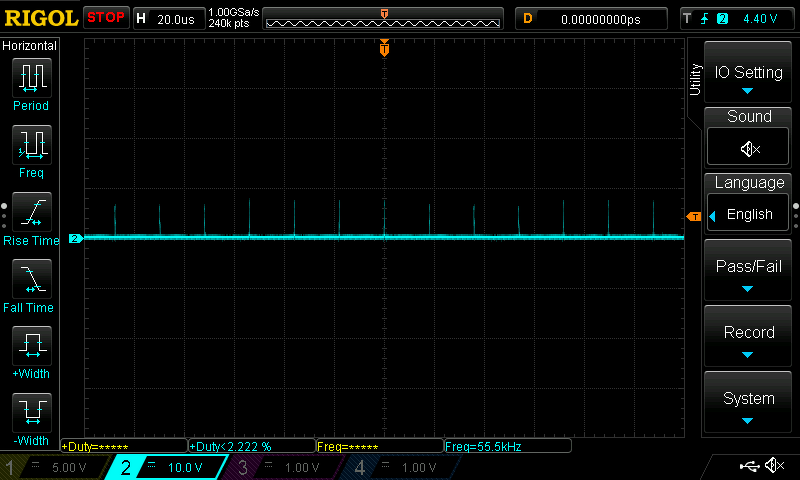This screenshot has width=800, height=480.
Task: Click the yellow Freq measurement result
Action: coord(380,446)
